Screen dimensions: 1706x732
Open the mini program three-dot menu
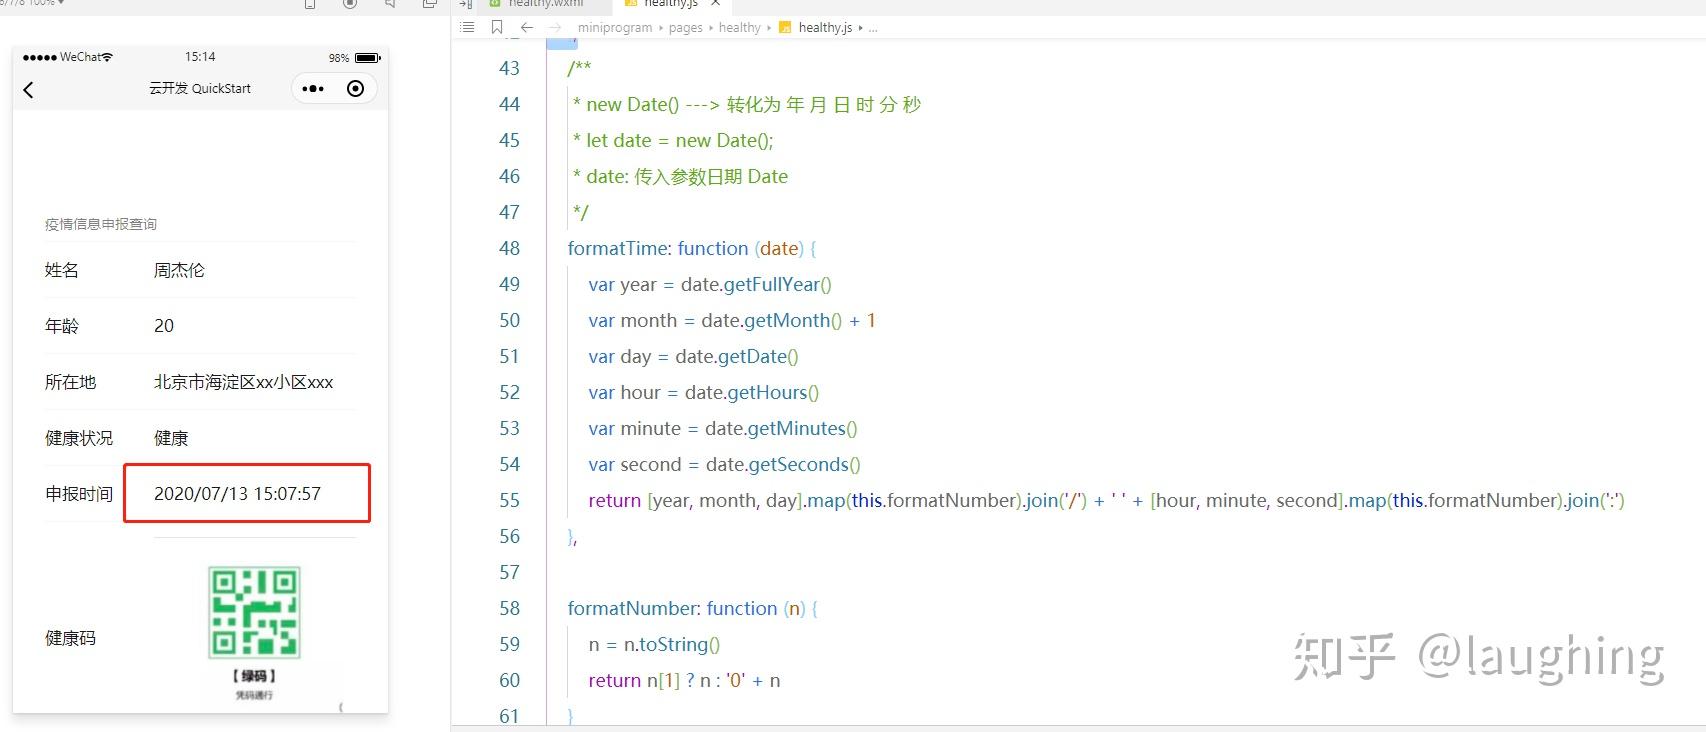click(x=313, y=89)
